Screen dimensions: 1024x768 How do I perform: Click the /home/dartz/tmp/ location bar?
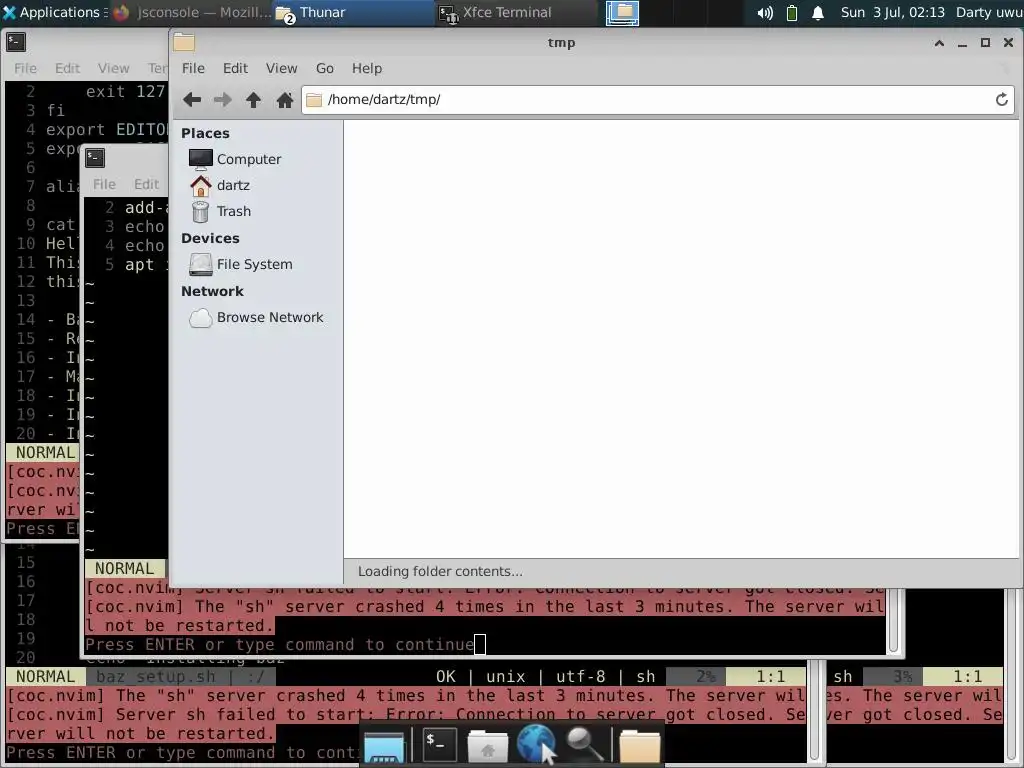point(658,100)
